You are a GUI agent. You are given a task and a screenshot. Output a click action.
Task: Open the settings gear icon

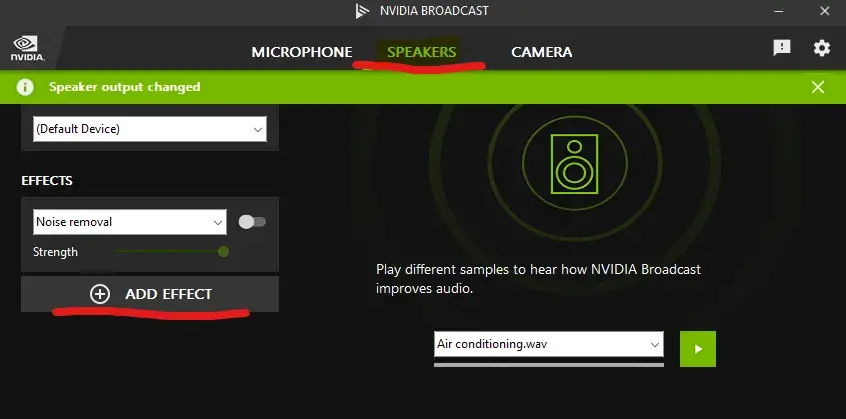click(821, 48)
